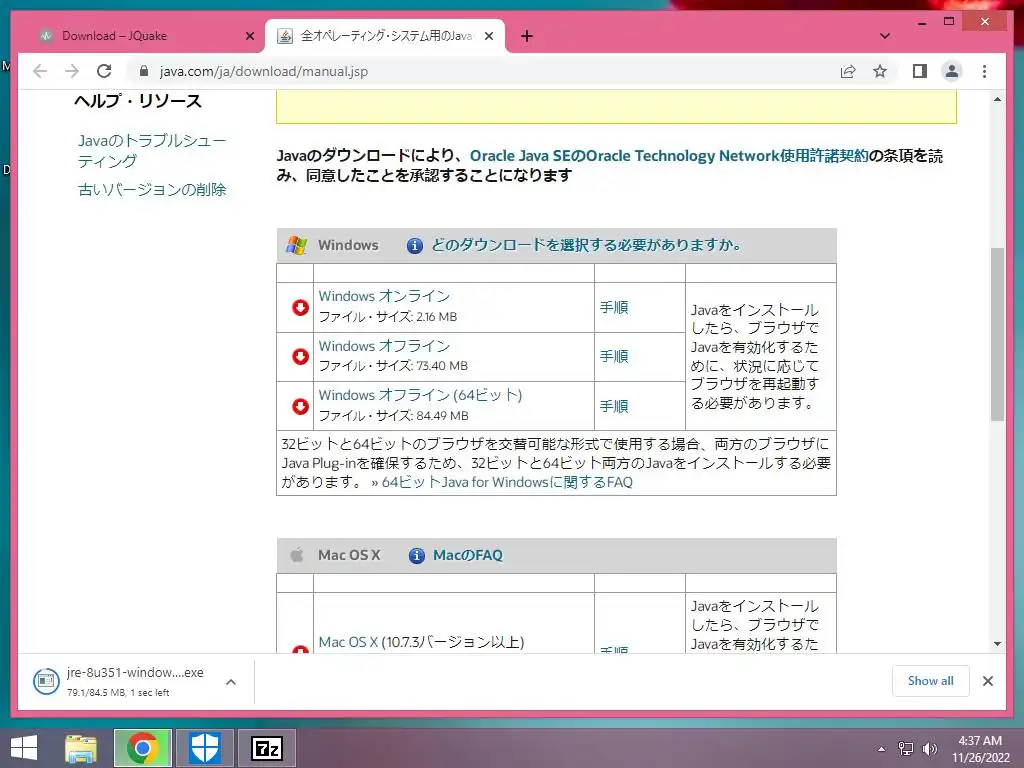Open 古いバージョンの削除 sidebar link

[152, 189]
